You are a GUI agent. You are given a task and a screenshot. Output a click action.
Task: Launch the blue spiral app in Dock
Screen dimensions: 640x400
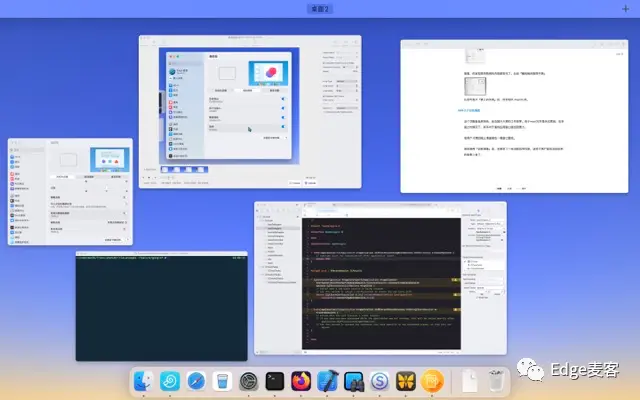click(x=170, y=381)
